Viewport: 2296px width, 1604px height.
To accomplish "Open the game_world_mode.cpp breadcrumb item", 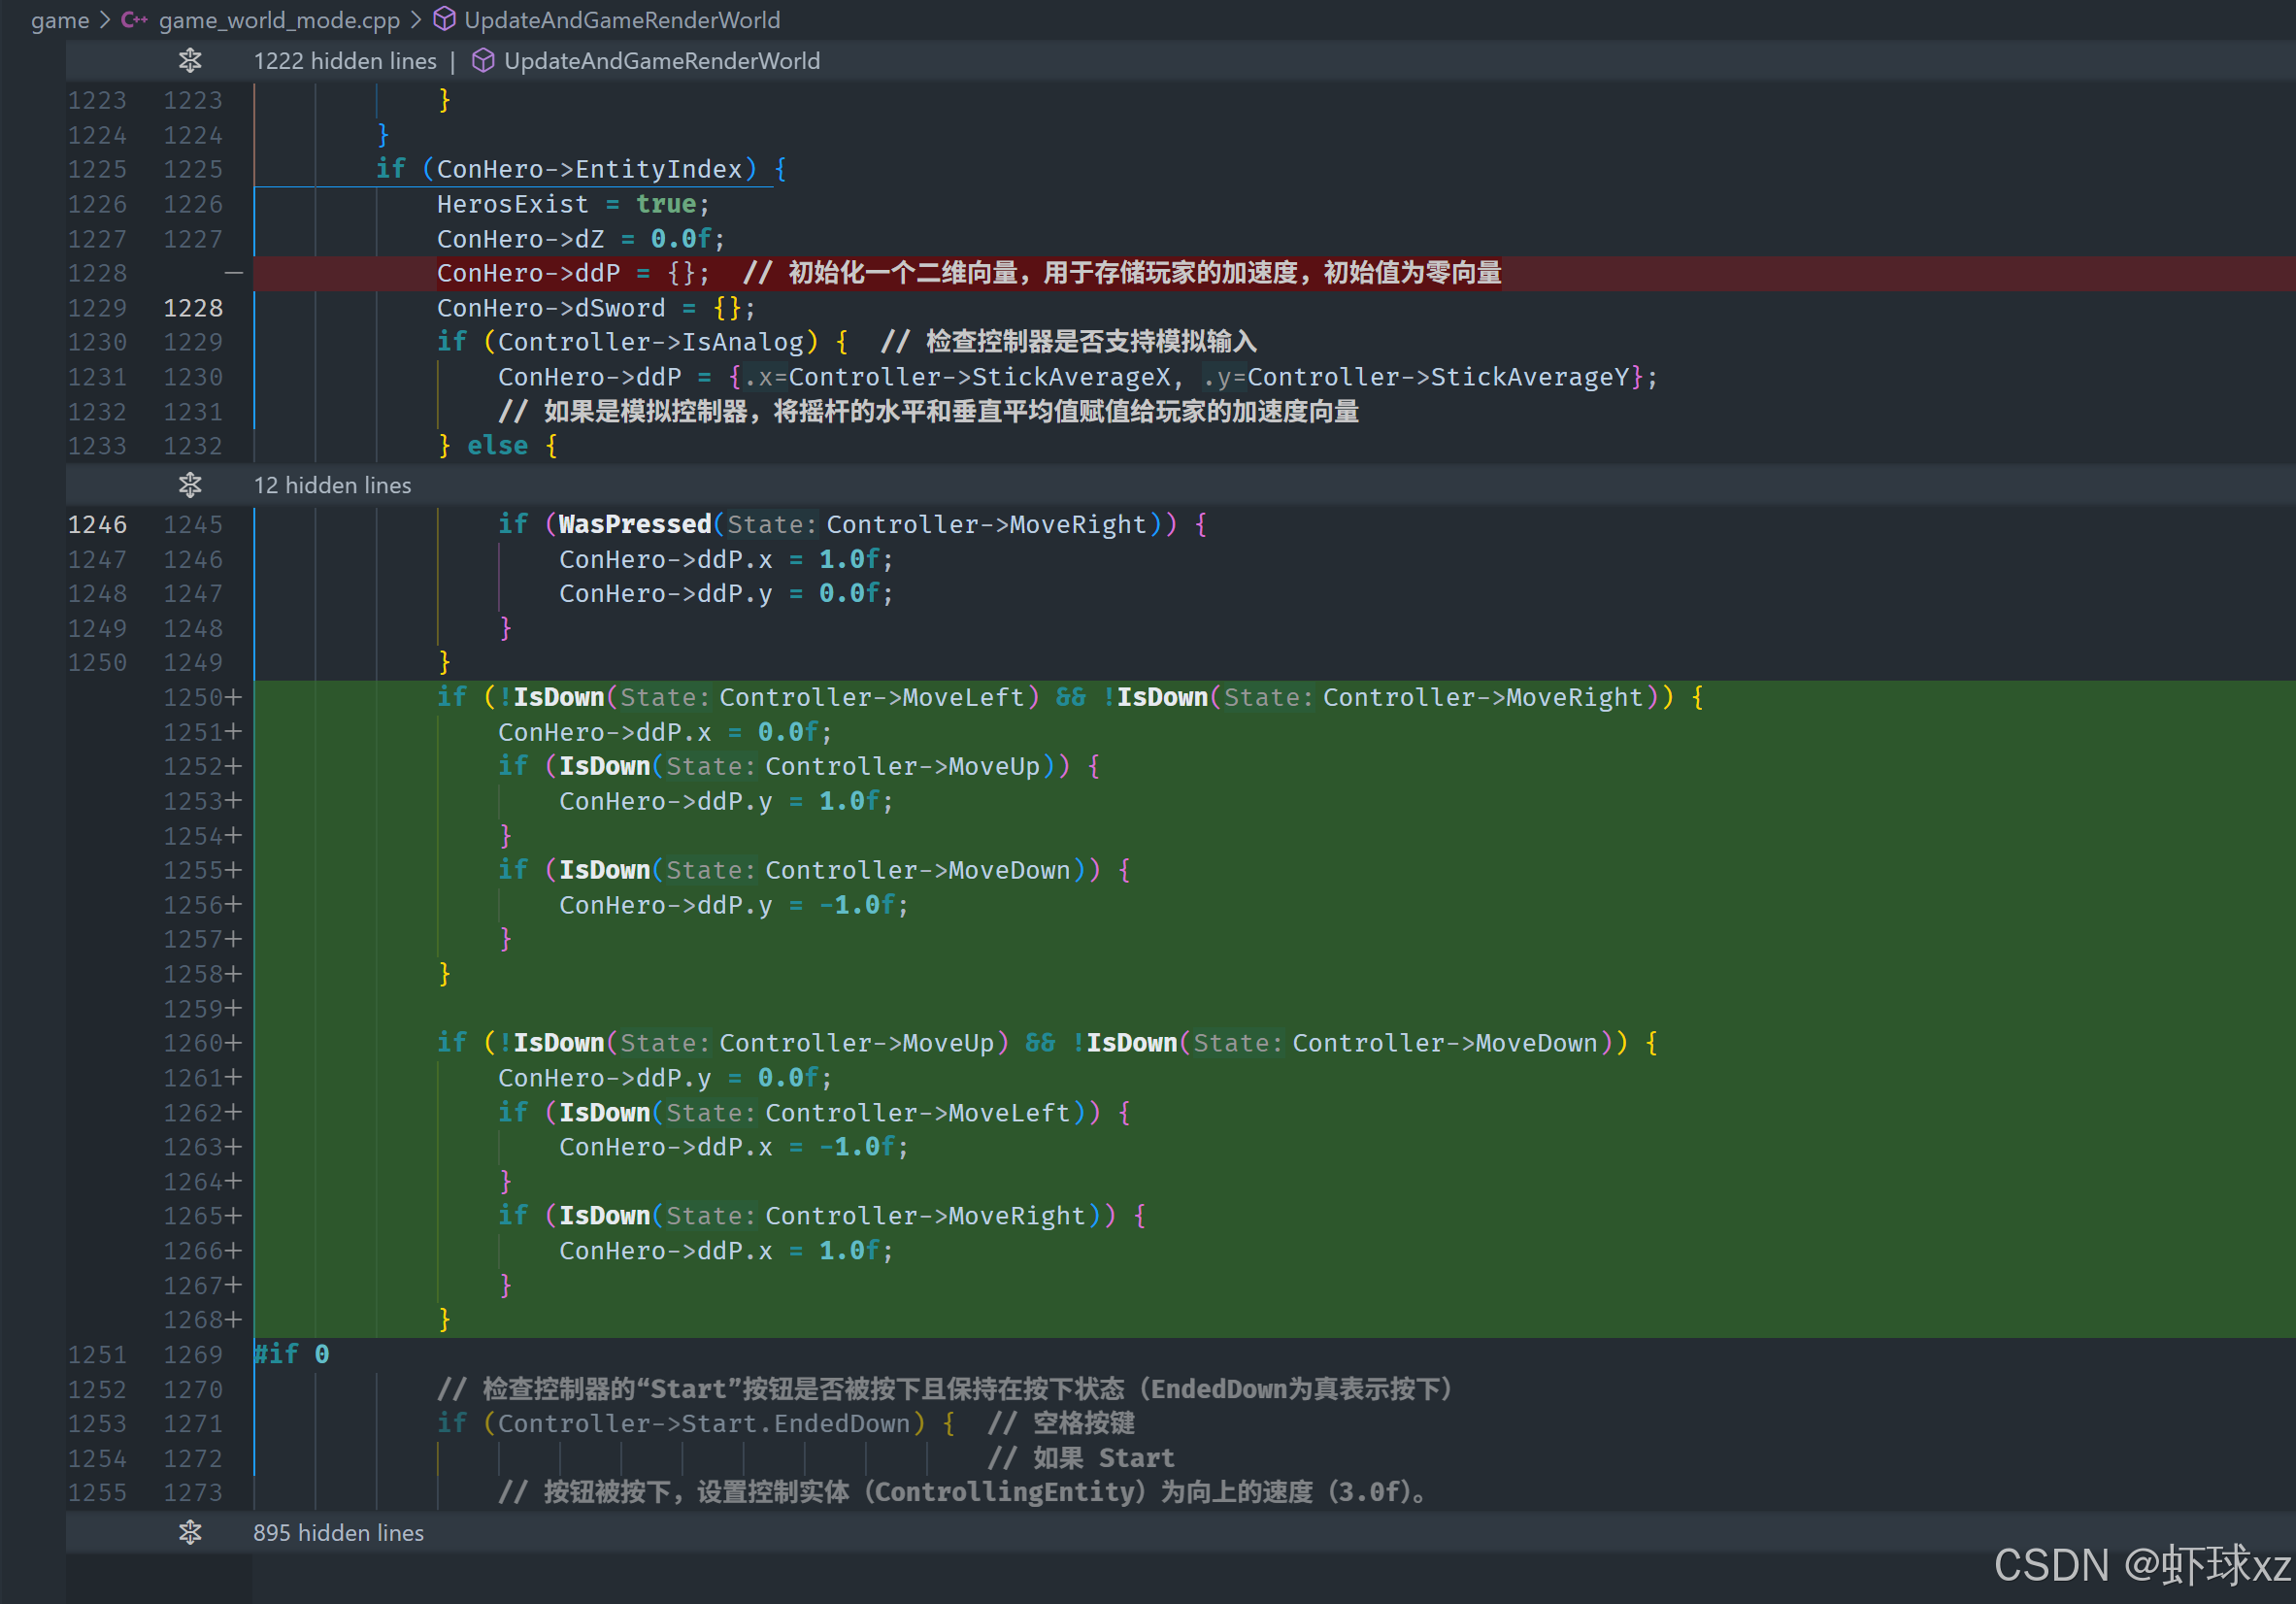I will tap(279, 20).
